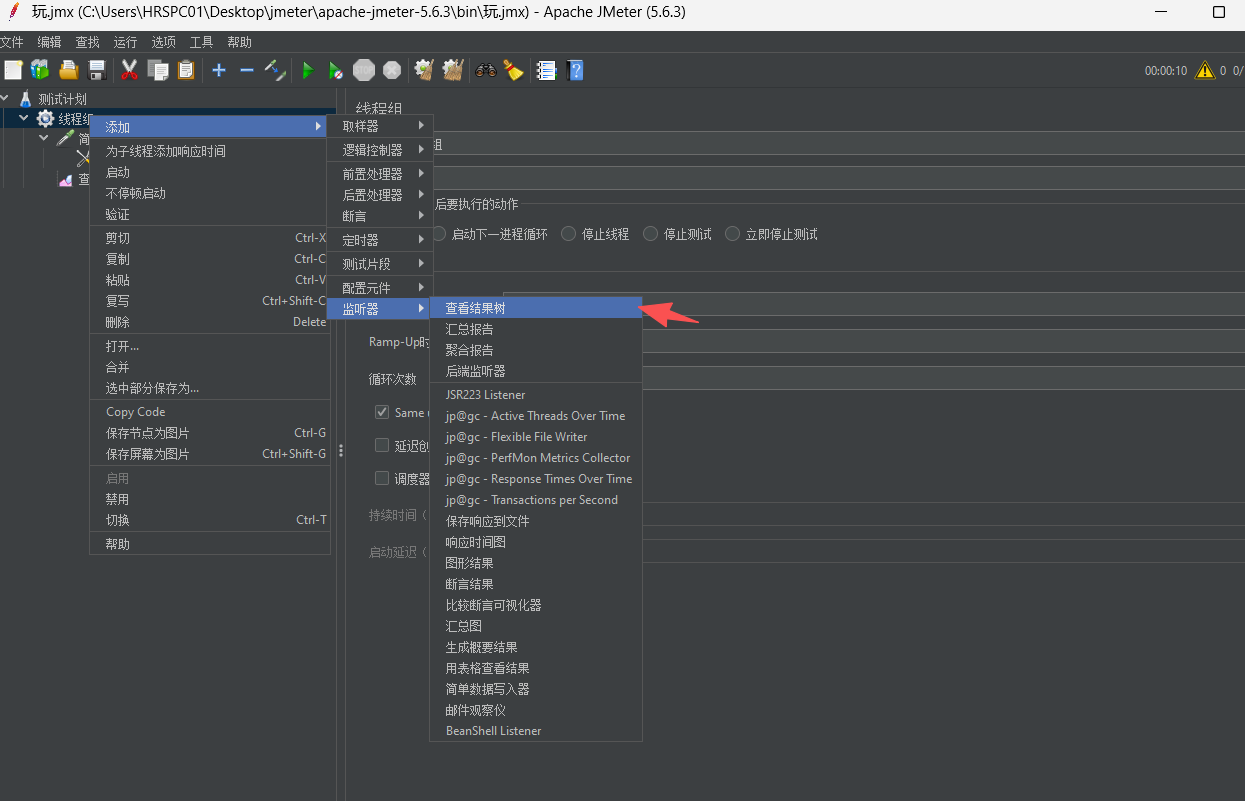Choose 汇总报告 listener
This screenshot has width=1245, height=801.
[x=535, y=329]
